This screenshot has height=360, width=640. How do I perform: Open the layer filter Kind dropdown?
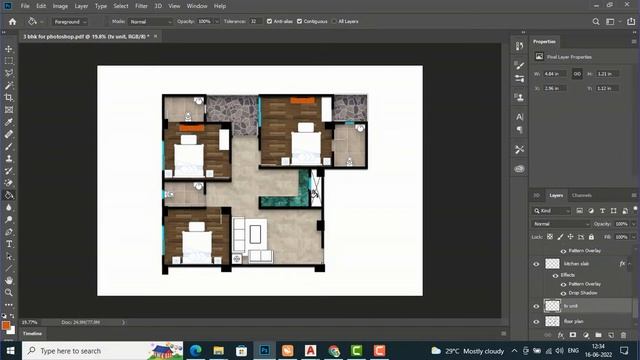[x=552, y=211]
